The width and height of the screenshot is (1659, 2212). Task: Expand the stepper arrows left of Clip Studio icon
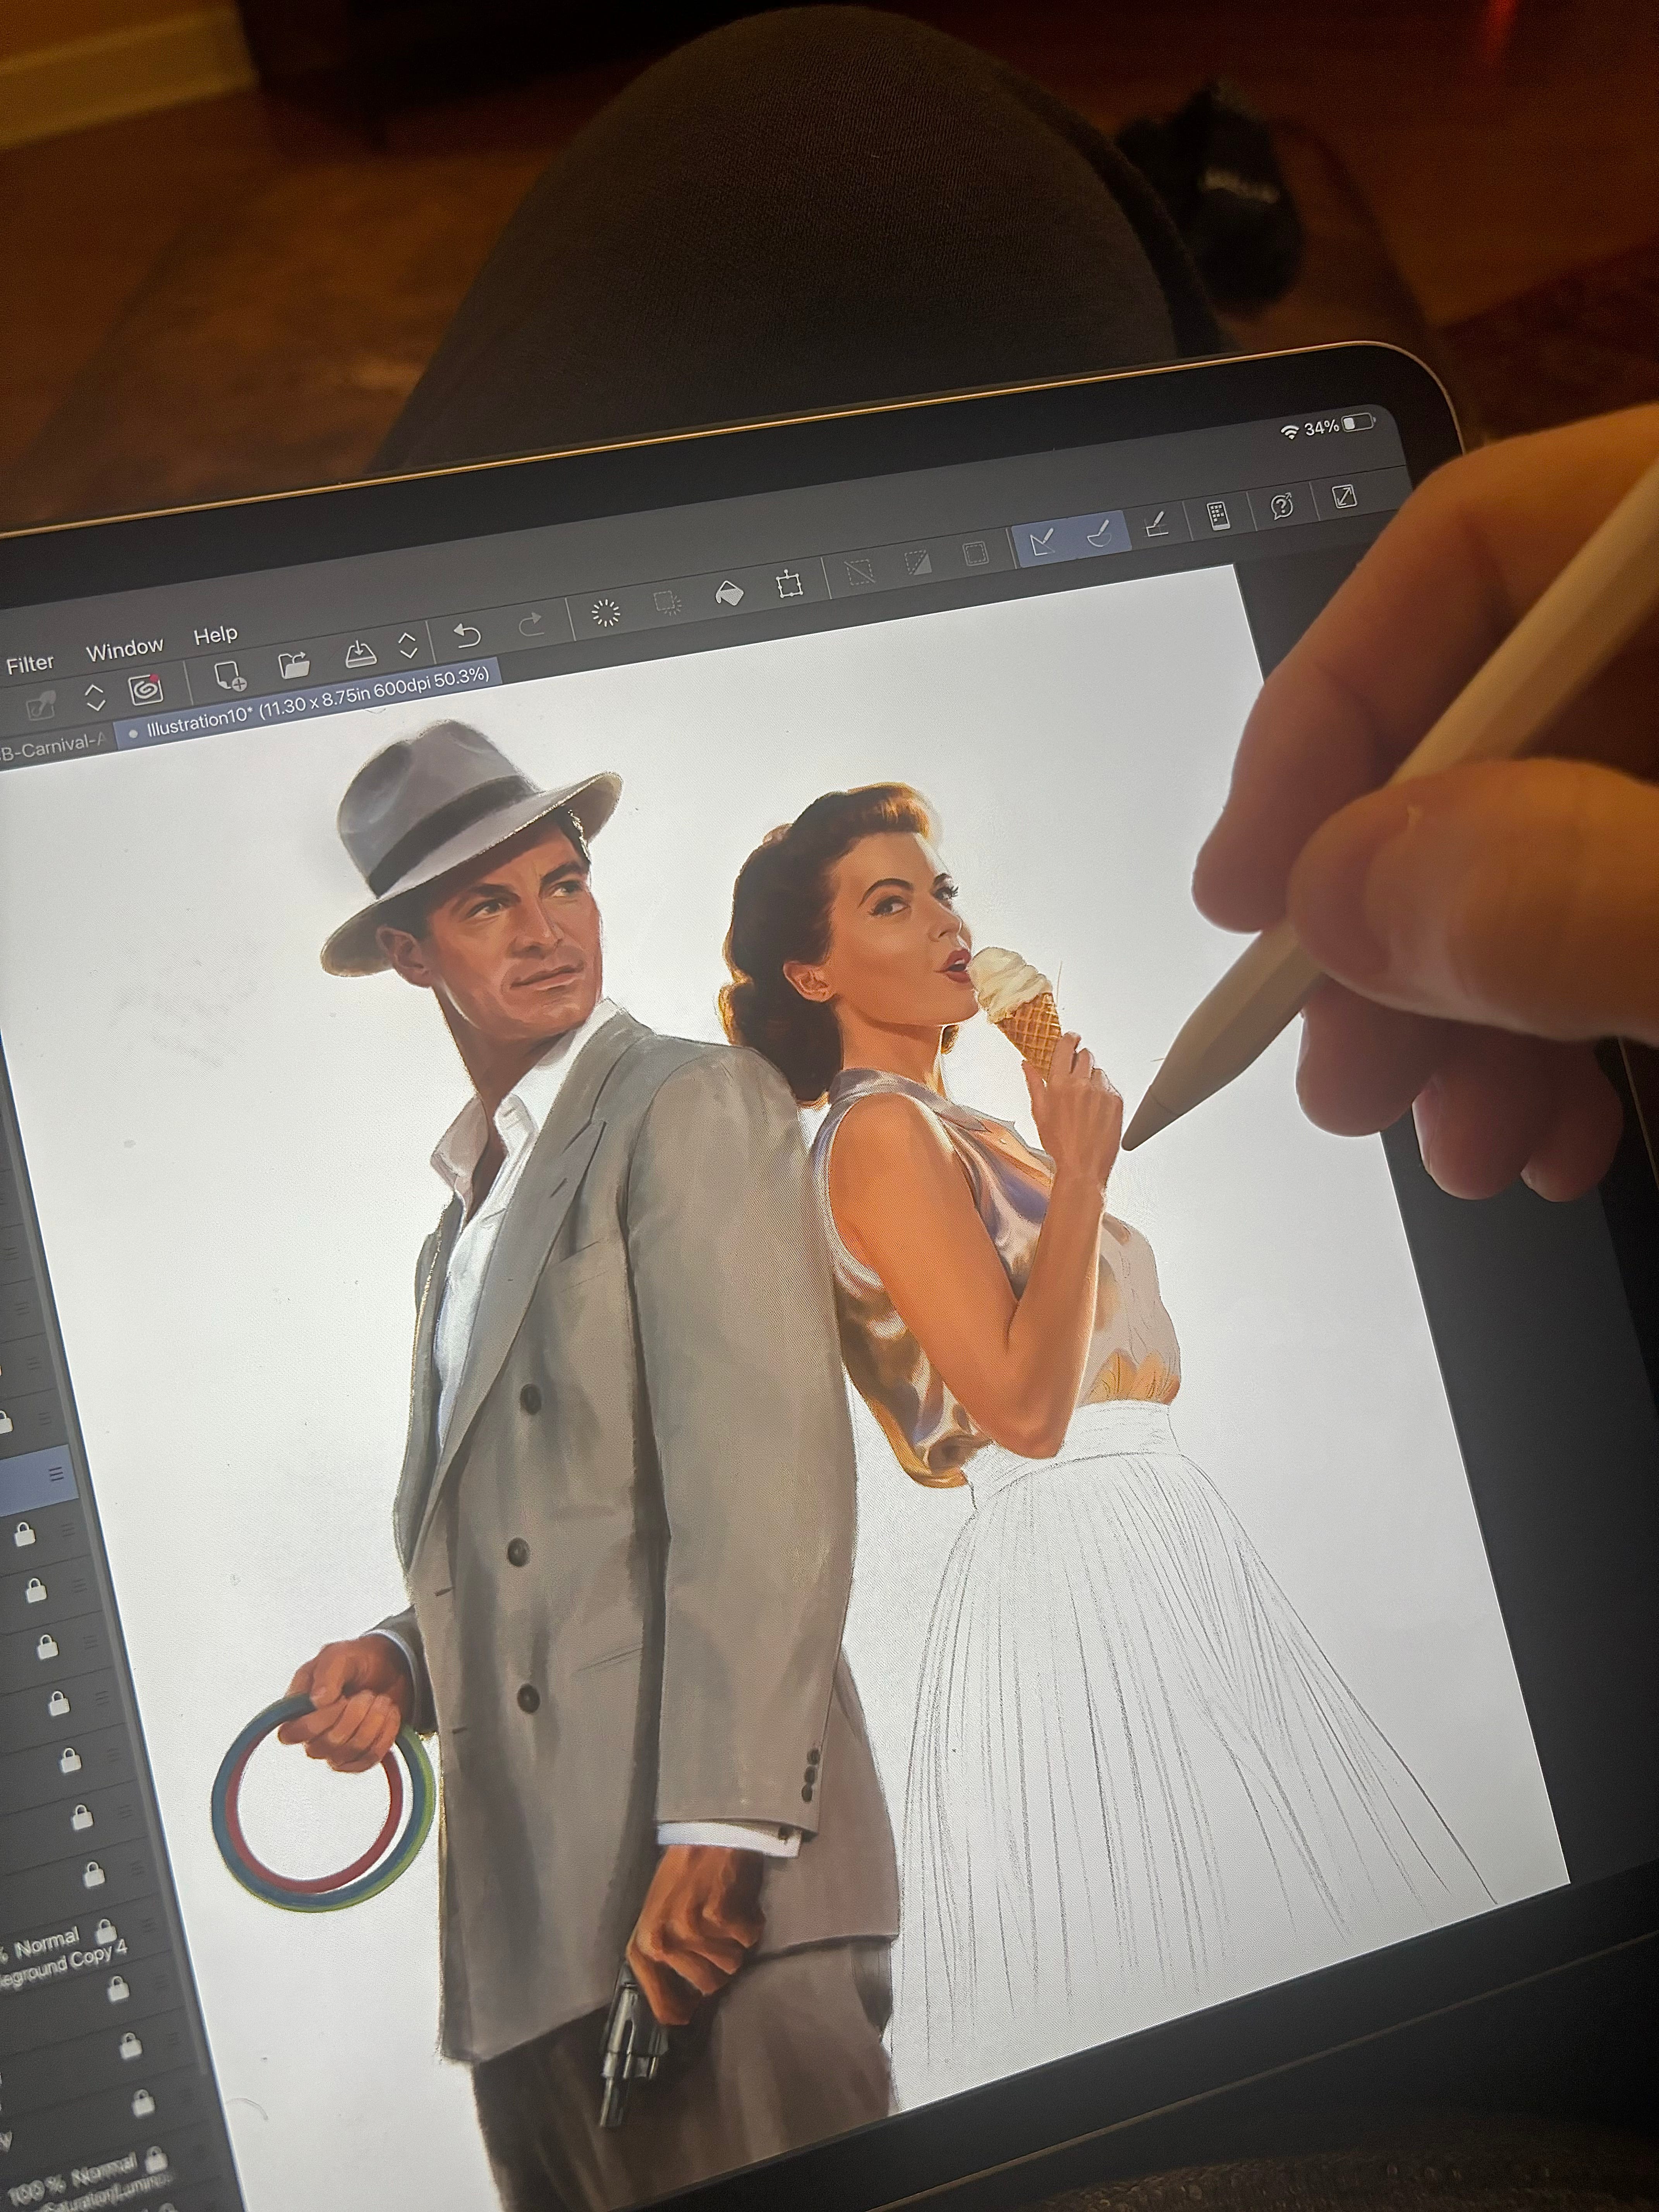pos(94,697)
